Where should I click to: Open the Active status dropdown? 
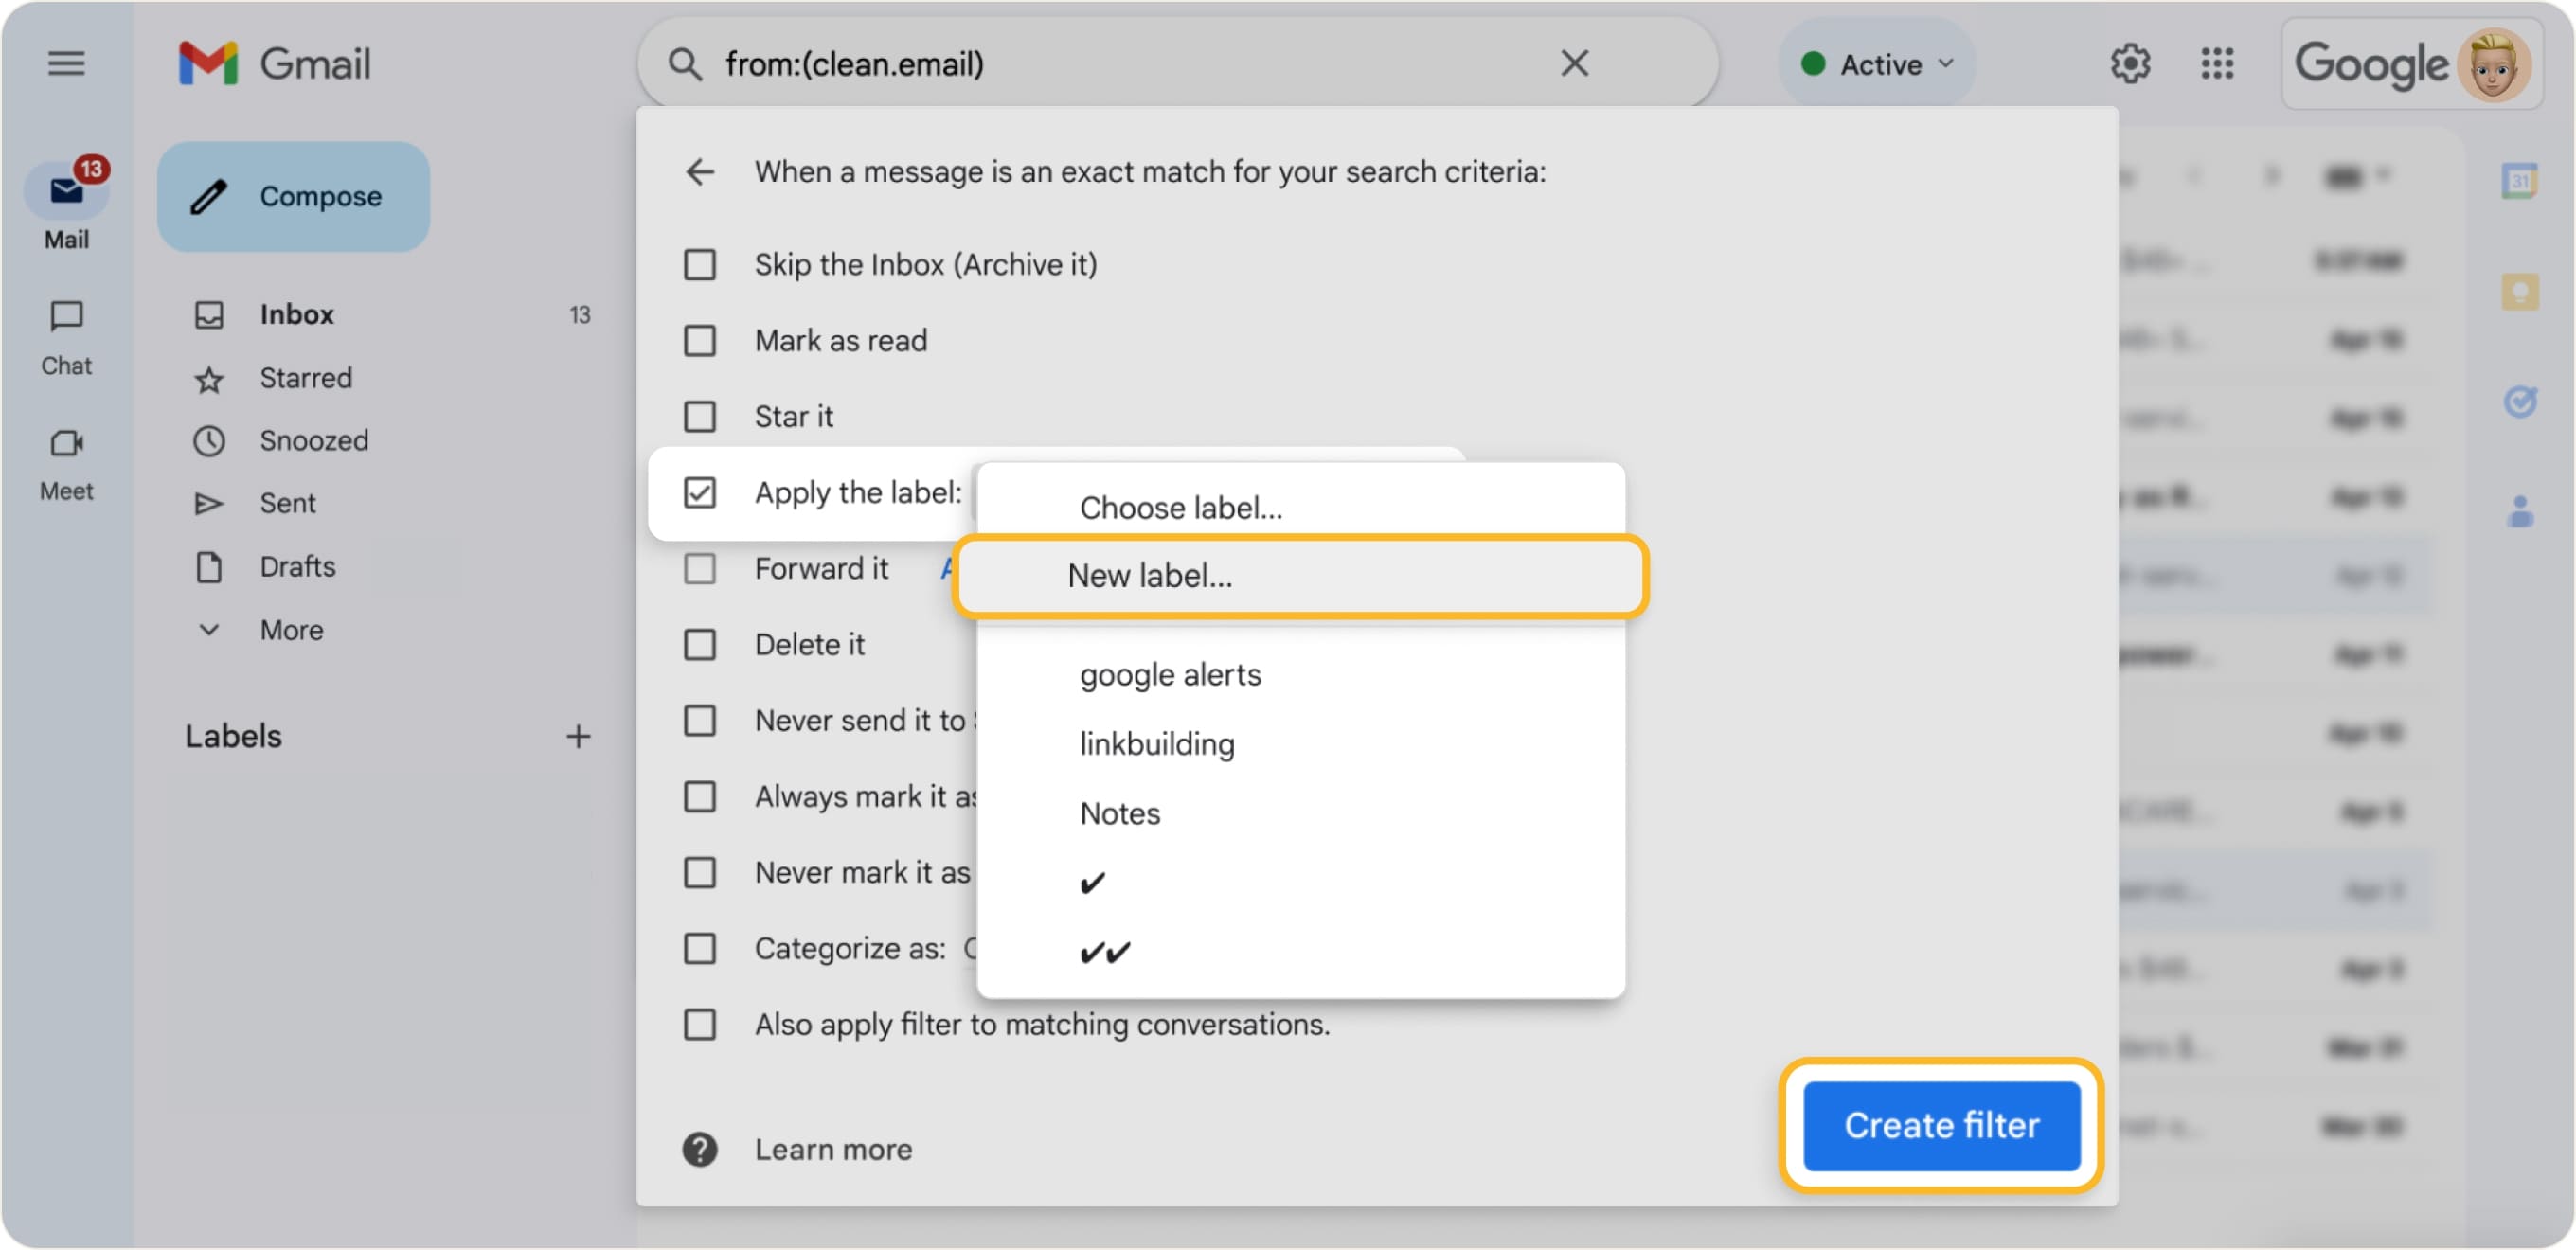tap(1877, 63)
